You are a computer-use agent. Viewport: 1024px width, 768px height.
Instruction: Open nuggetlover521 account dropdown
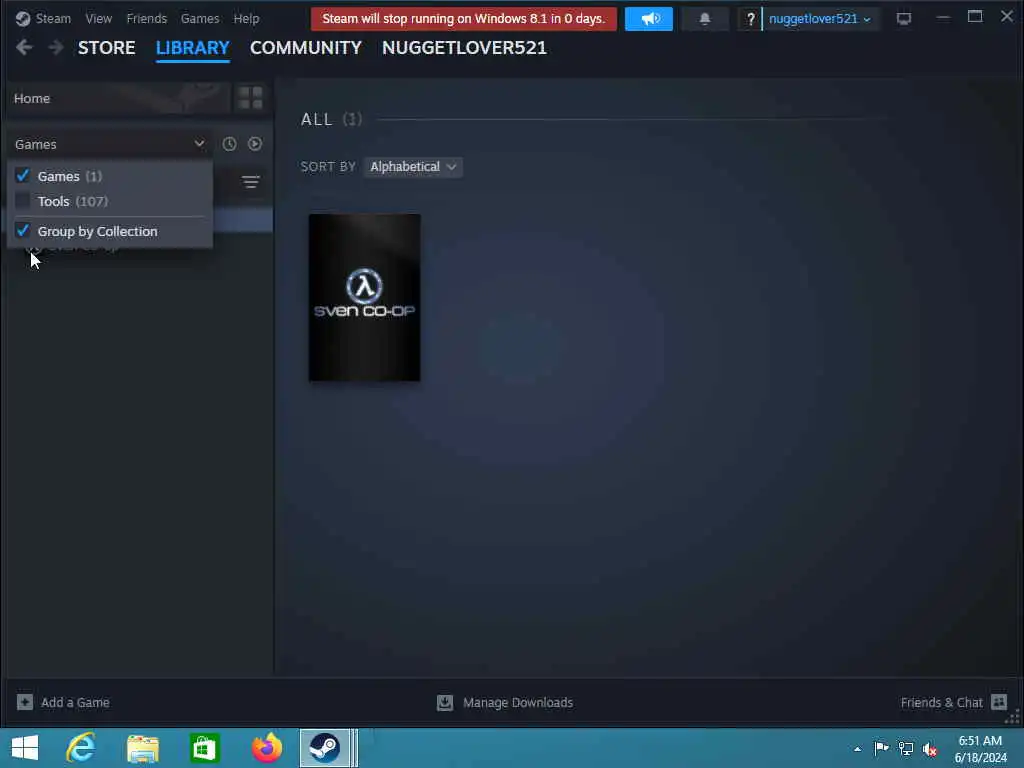[820, 19]
